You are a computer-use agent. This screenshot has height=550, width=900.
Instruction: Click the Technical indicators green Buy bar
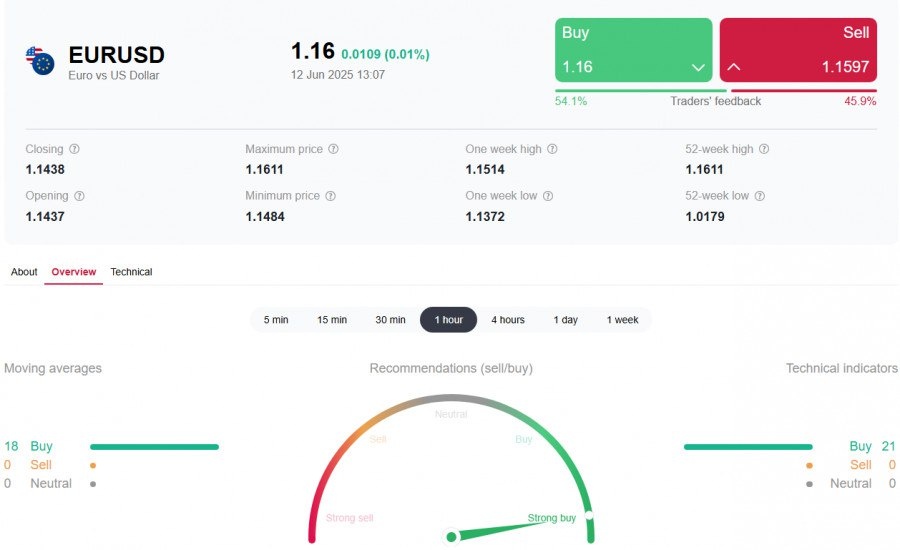748,447
